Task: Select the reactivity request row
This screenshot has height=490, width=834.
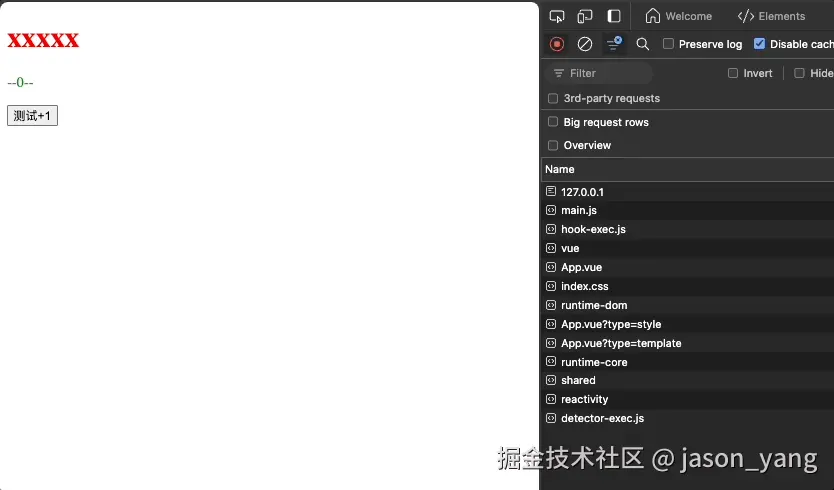Action: 688,400
